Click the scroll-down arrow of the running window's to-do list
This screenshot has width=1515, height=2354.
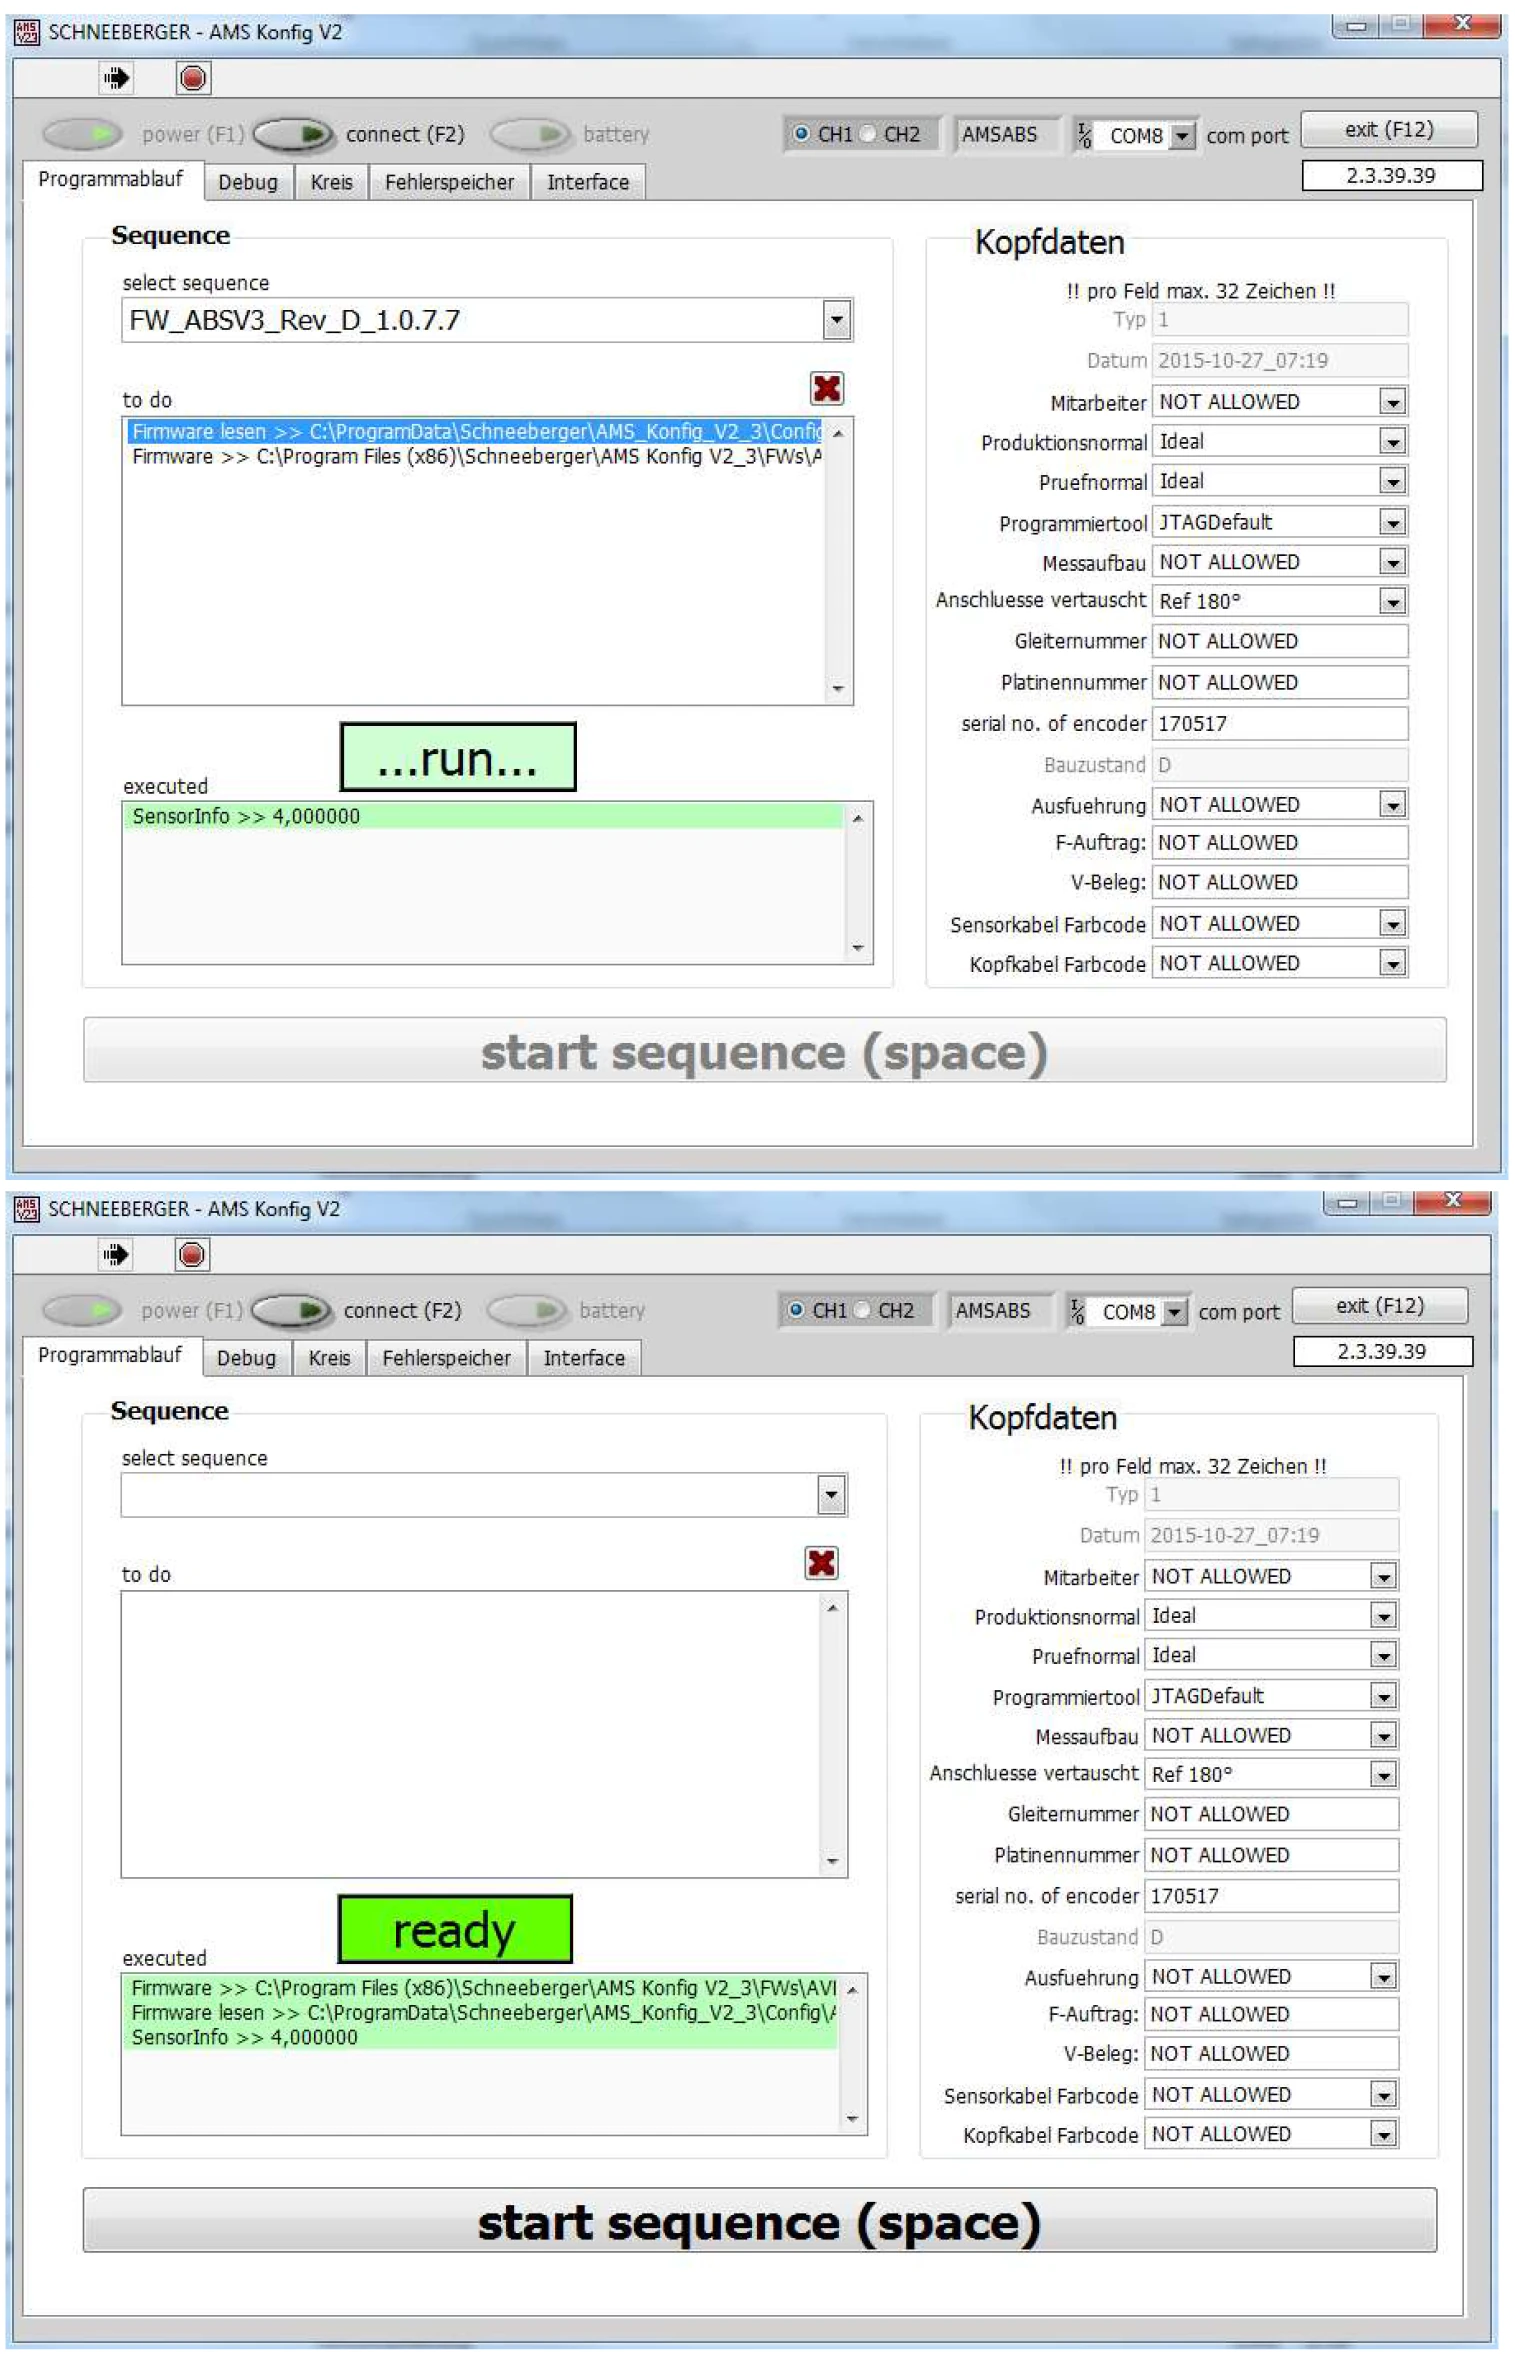point(837,689)
